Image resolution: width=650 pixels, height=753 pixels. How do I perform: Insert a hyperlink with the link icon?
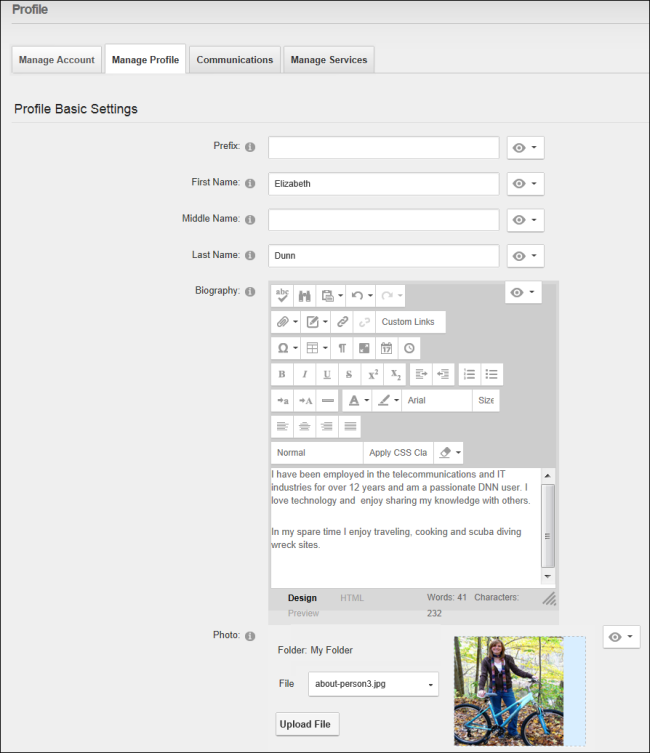(x=342, y=322)
